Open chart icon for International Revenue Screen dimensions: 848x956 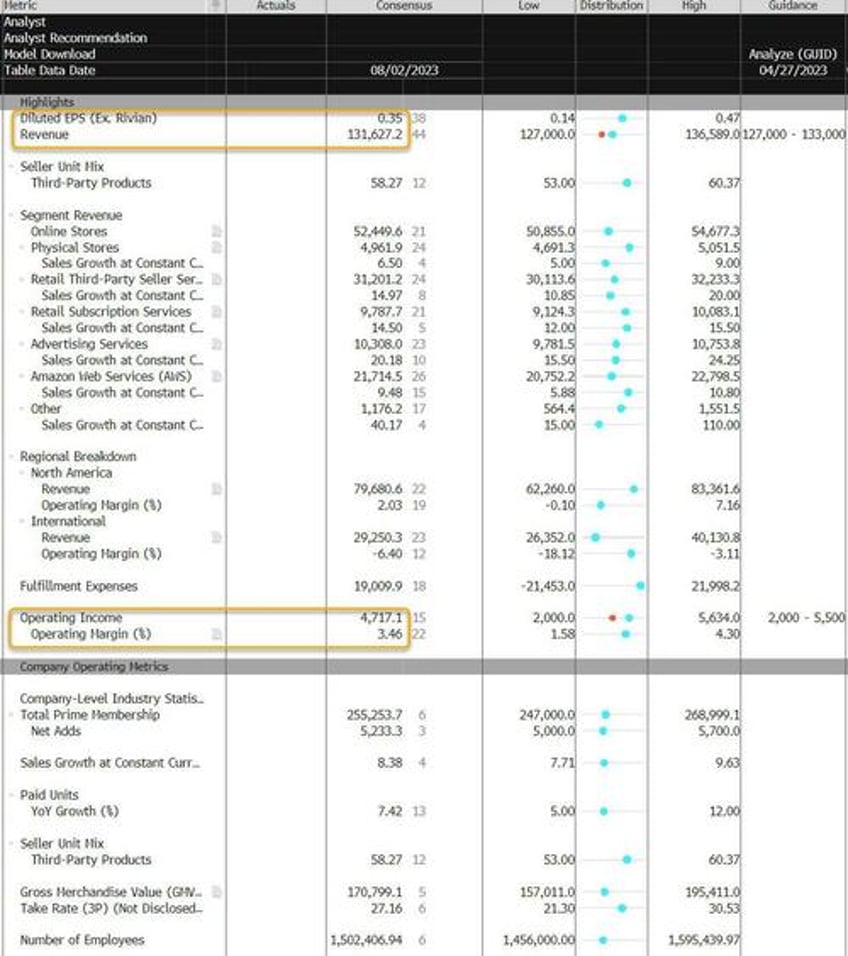pyautogui.click(x=216, y=537)
